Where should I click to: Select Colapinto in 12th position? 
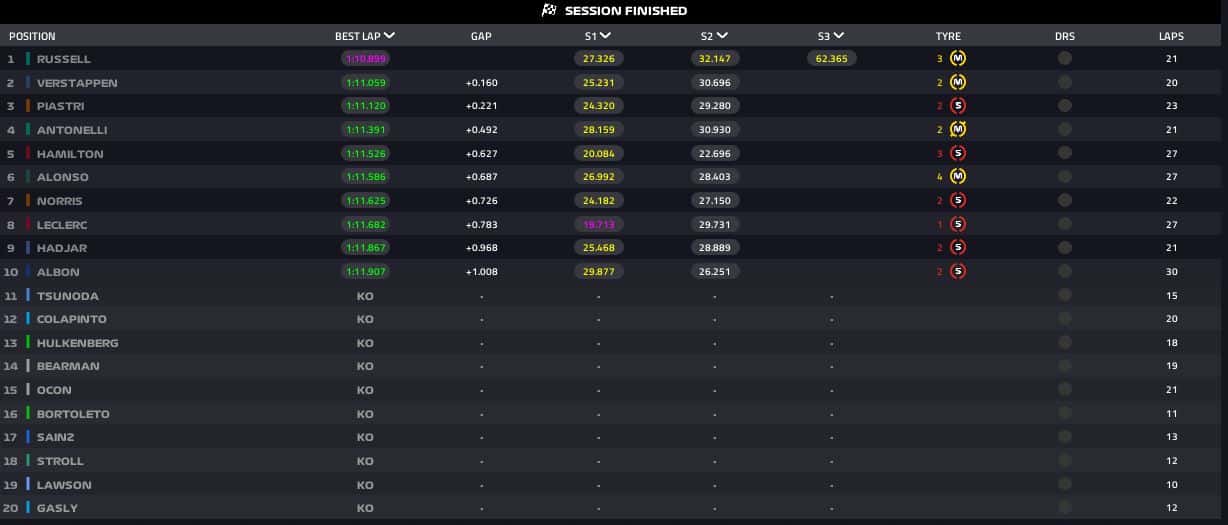[x=71, y=319]
